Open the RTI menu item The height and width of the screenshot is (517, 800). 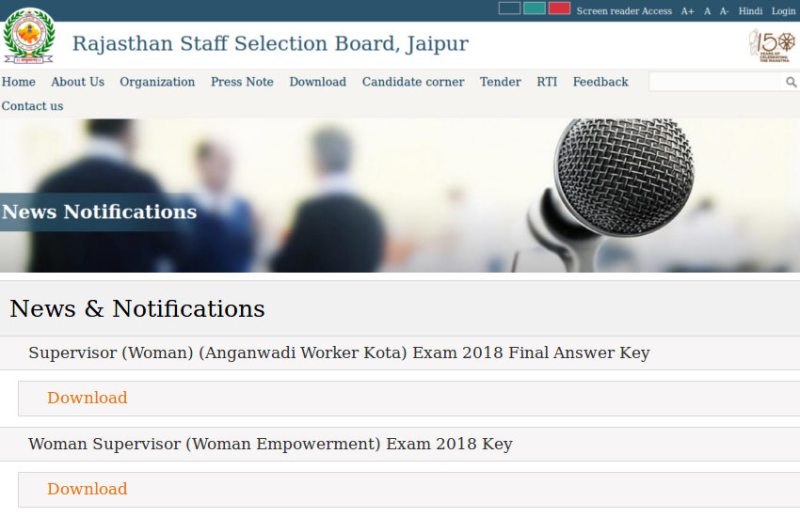546,82
